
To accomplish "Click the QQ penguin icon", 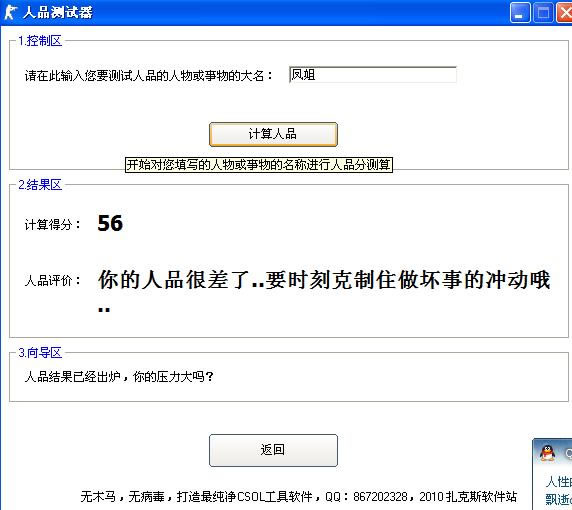I will coord(547,453).
